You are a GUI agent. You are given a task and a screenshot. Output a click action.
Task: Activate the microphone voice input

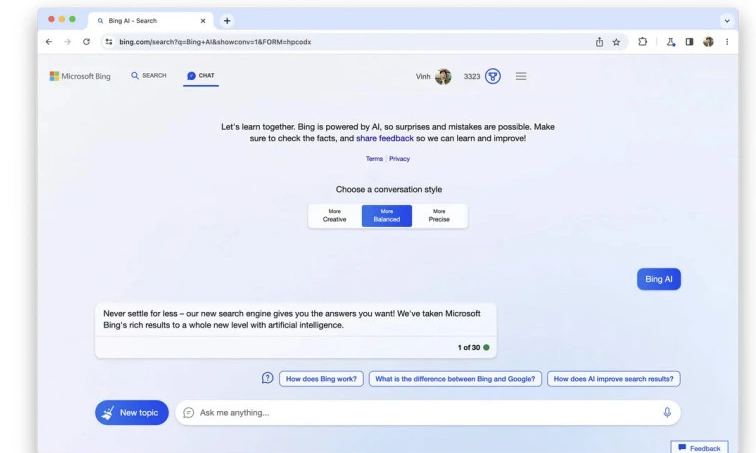coord(667,413)
